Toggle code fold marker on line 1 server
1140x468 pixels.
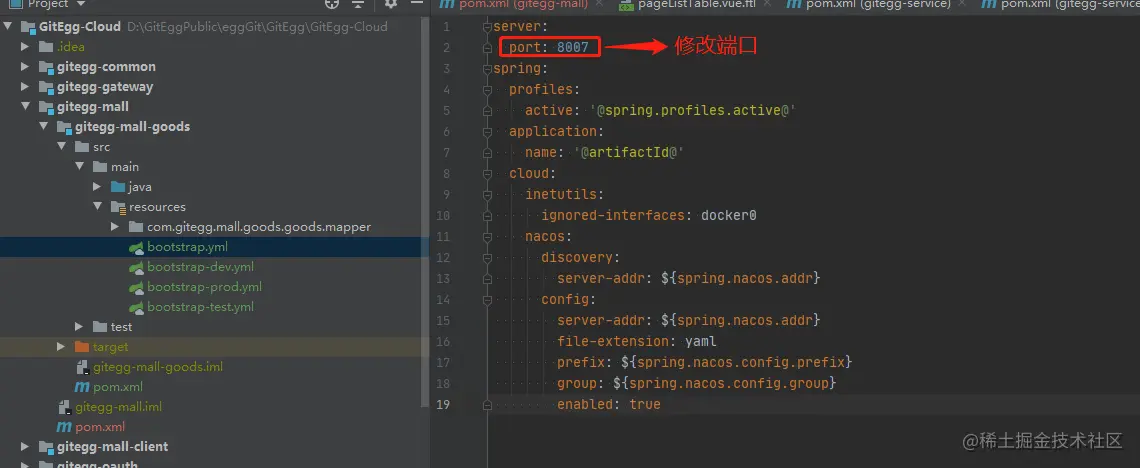[489, 27]
